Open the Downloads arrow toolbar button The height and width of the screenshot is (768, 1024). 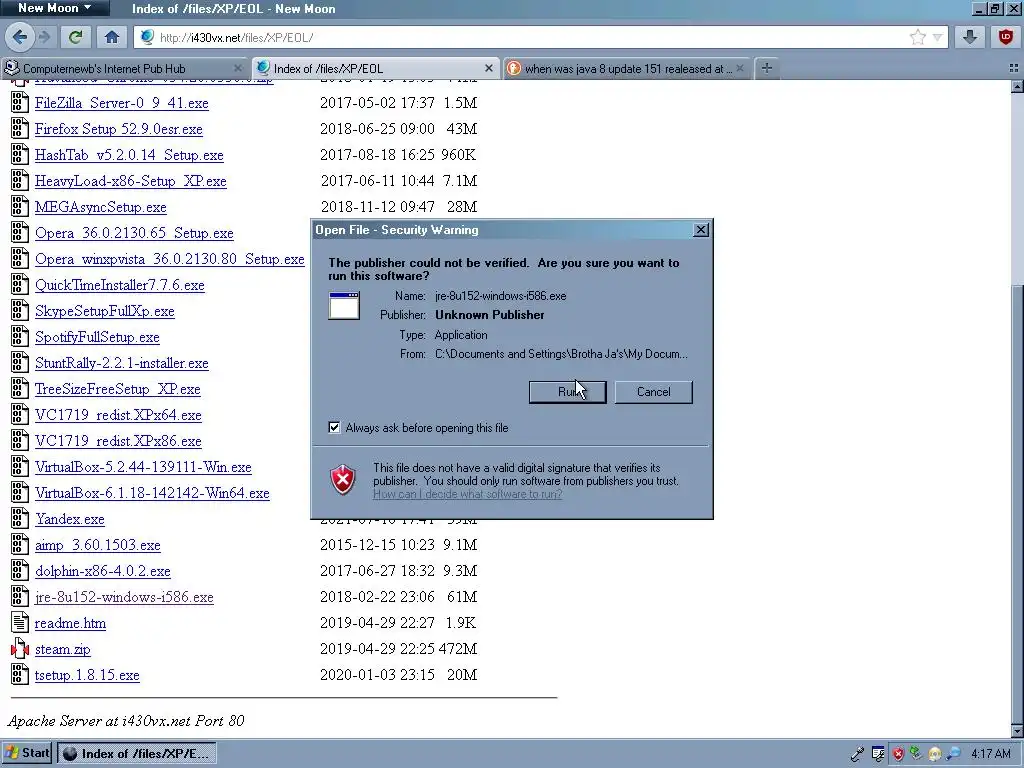coord(970,37)
